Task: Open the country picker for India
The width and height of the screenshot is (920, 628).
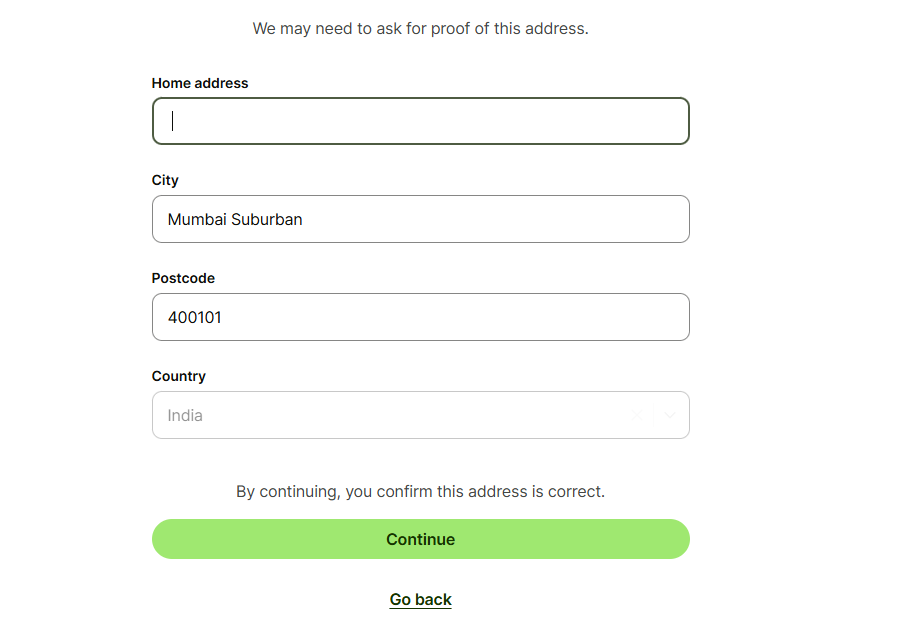Action: (400, 414)
